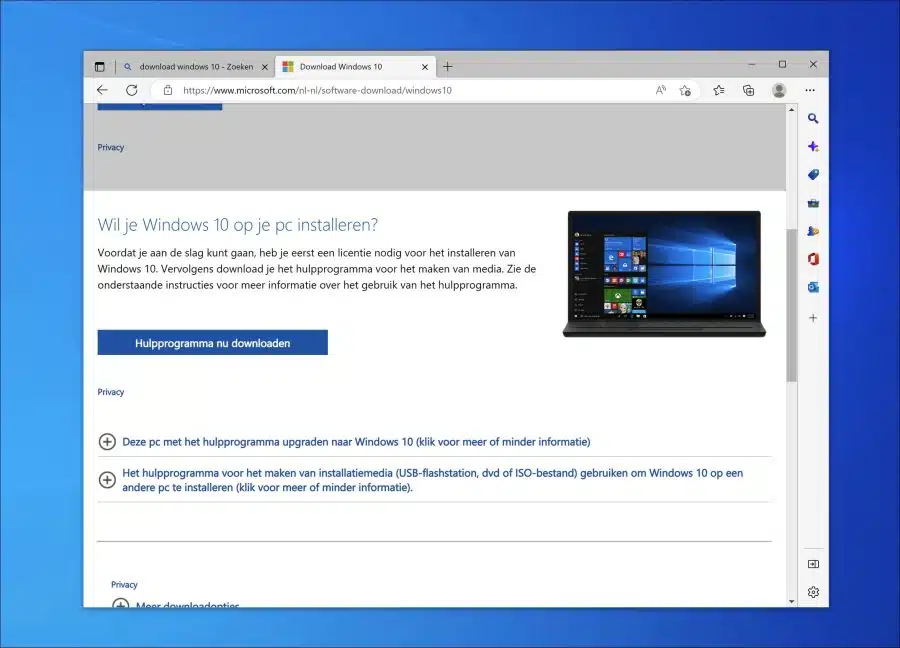Click the page scrollbar up arrow
This screenshot has width=900, height=648.
click(x=792, y=109)
